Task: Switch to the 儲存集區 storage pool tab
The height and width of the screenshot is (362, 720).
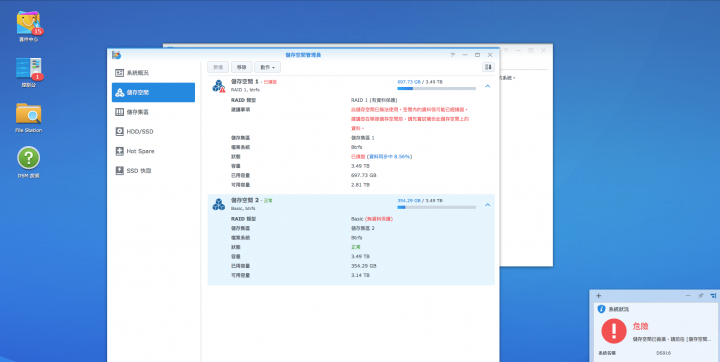Action: tap(153, 112)
